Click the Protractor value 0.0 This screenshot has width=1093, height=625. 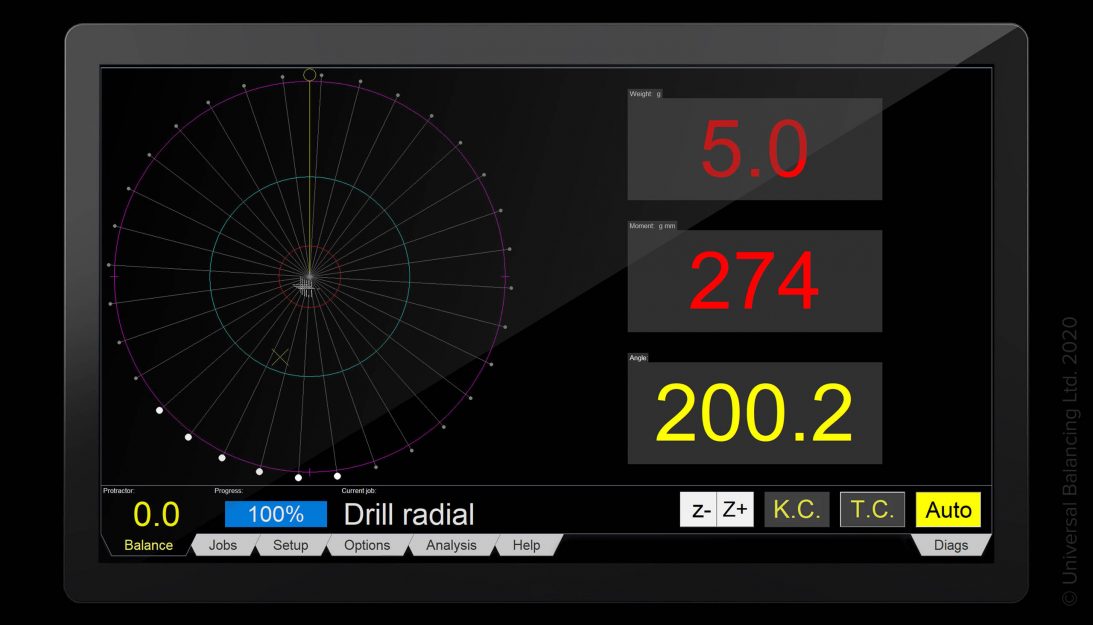click(x=157, y=514)
